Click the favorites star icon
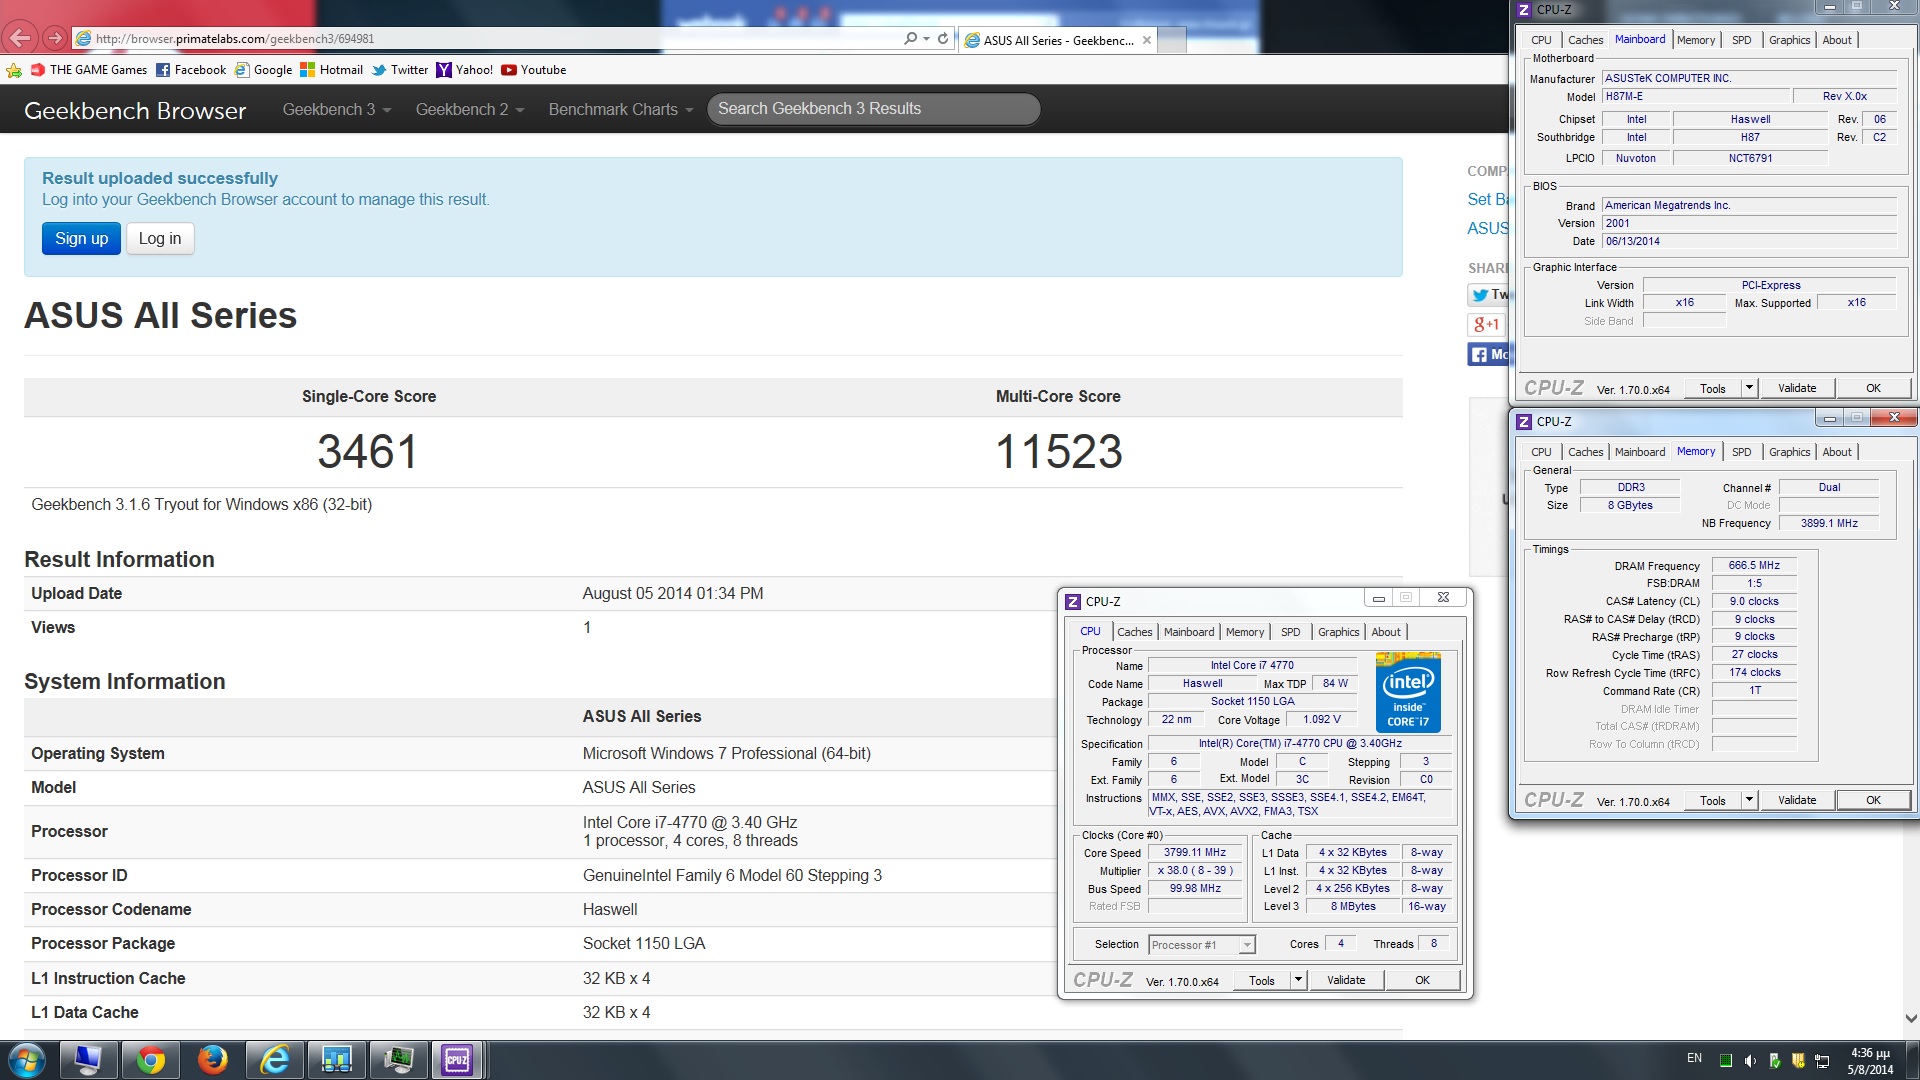Screen dimensions: 1920x1080 point(13,70)
